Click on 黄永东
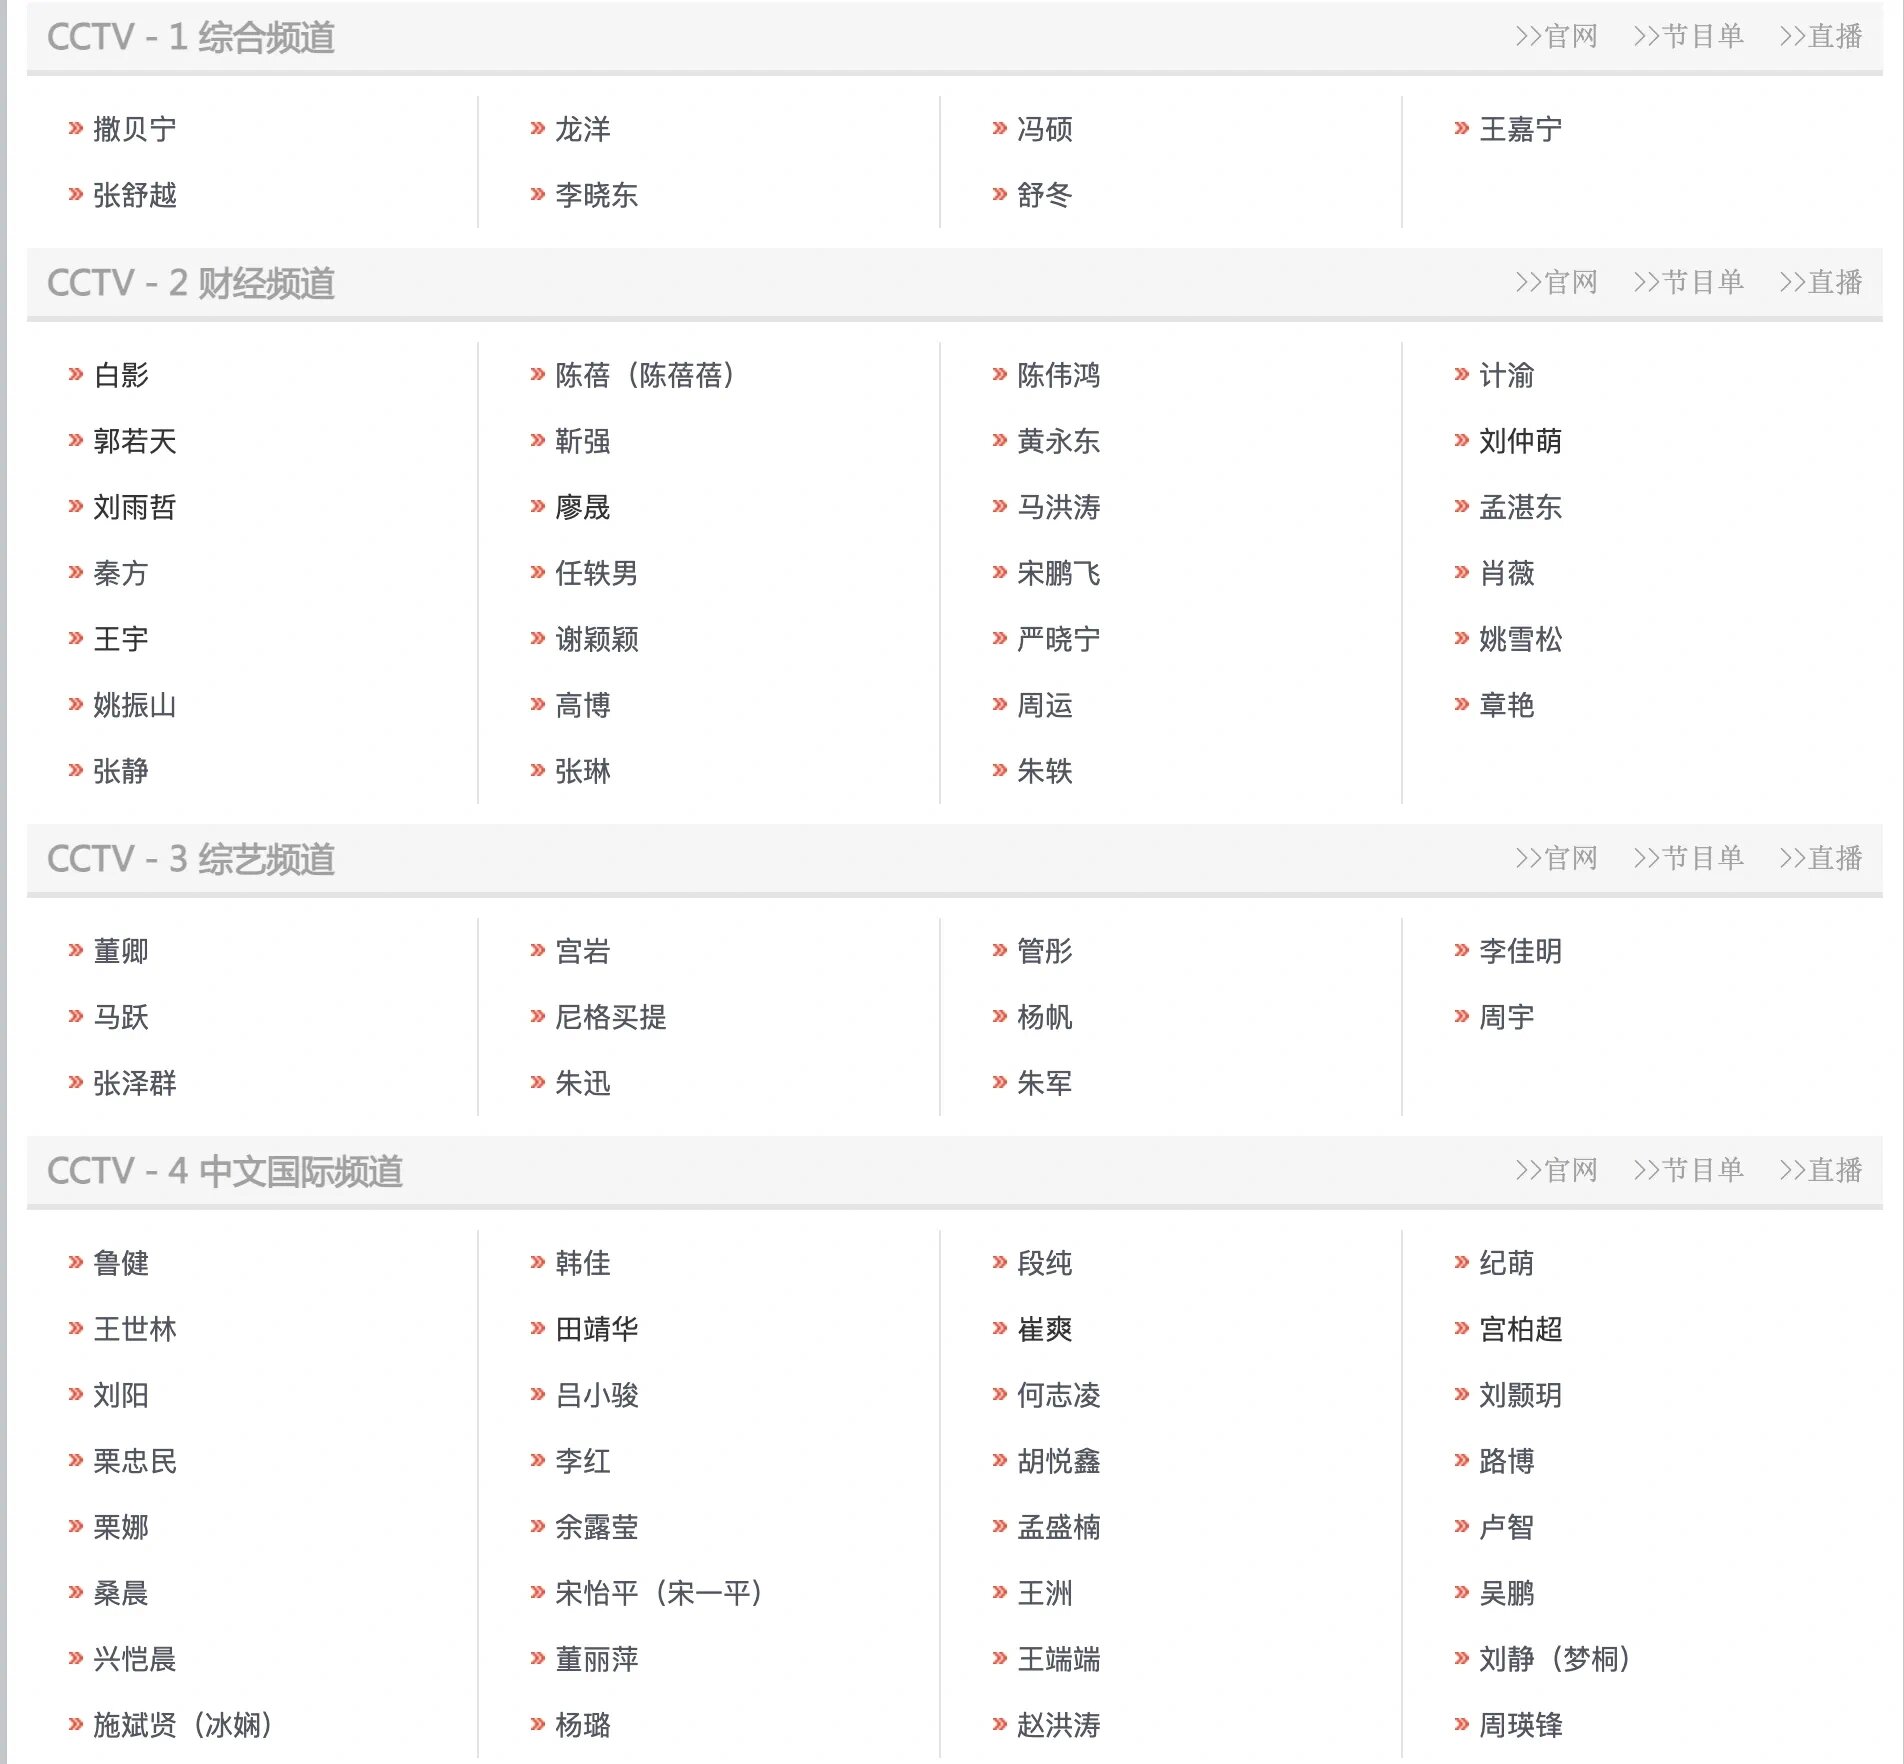Screen dimensions: 1904x1764 [x=1059, y=441]
